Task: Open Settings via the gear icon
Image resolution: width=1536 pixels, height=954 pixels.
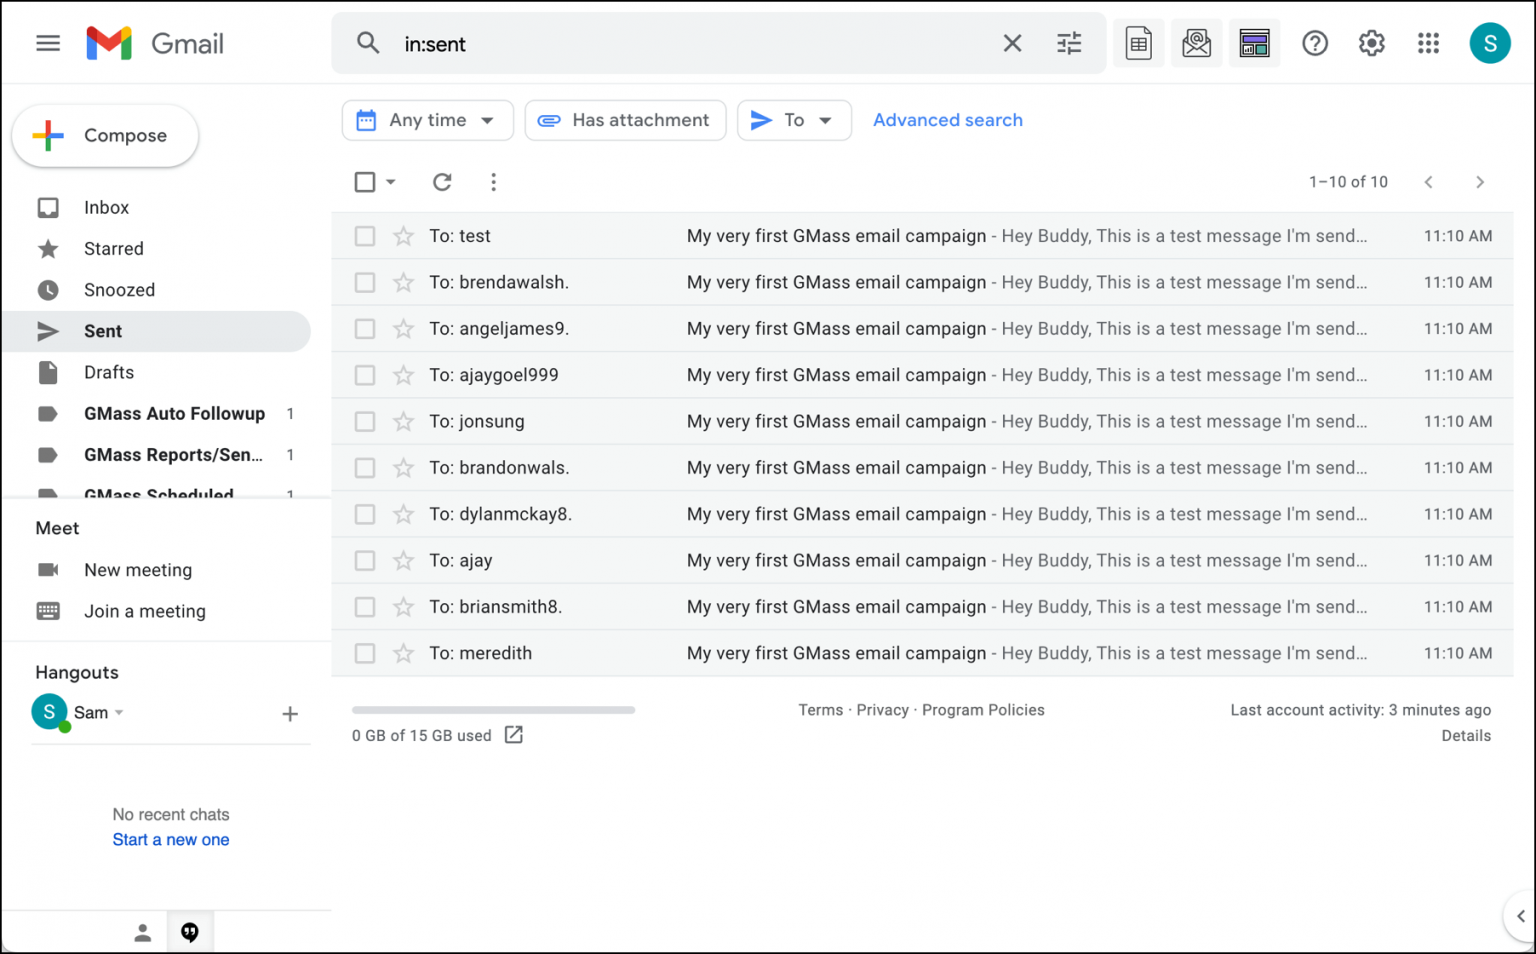Action: (x=1371, y=43)
